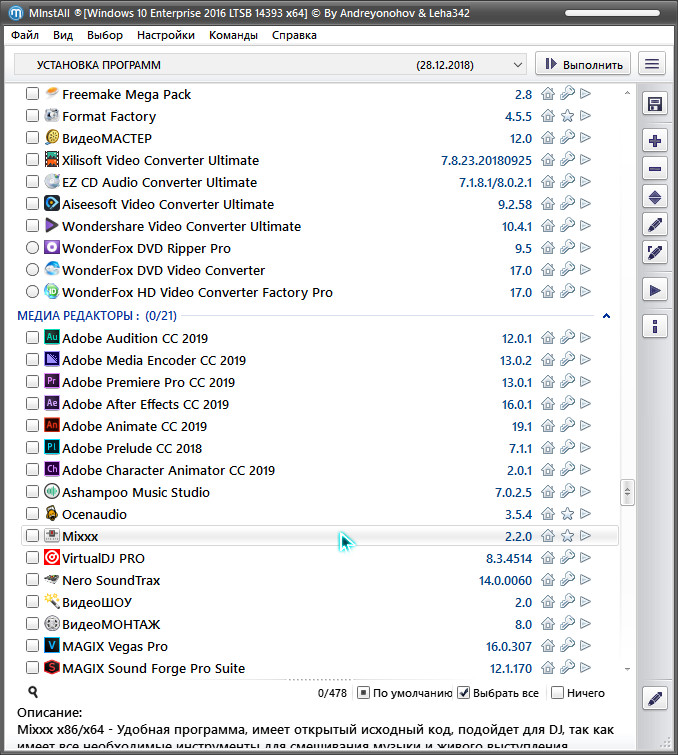
Task: Uncheck the "Выбрать все" checkbox
Action: tap(464, 693)
